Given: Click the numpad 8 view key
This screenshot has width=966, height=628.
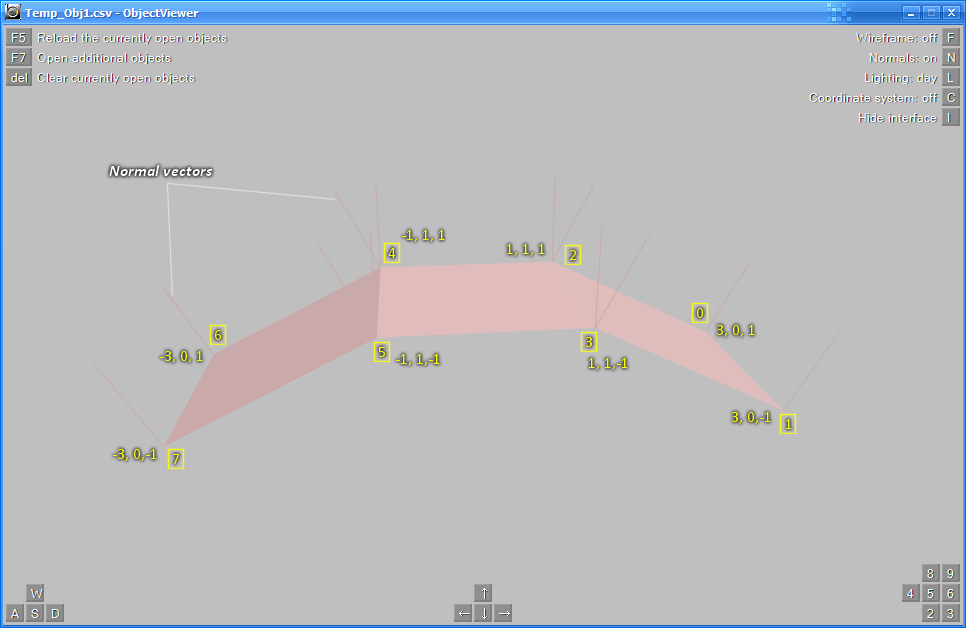Looking at the screenshot, I should [x=930, y=573].
